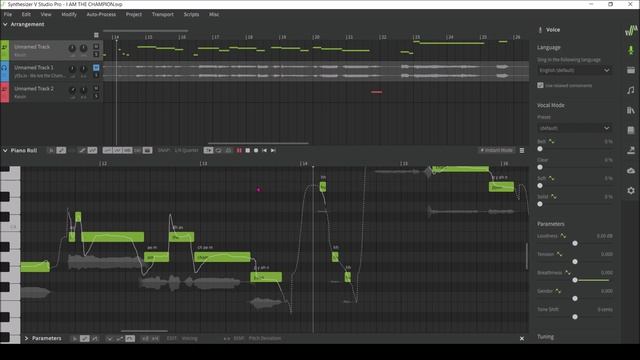This screenshot has width=640, height=360.
Task: Close the Parameters panel with X
Action: (522, 338)
